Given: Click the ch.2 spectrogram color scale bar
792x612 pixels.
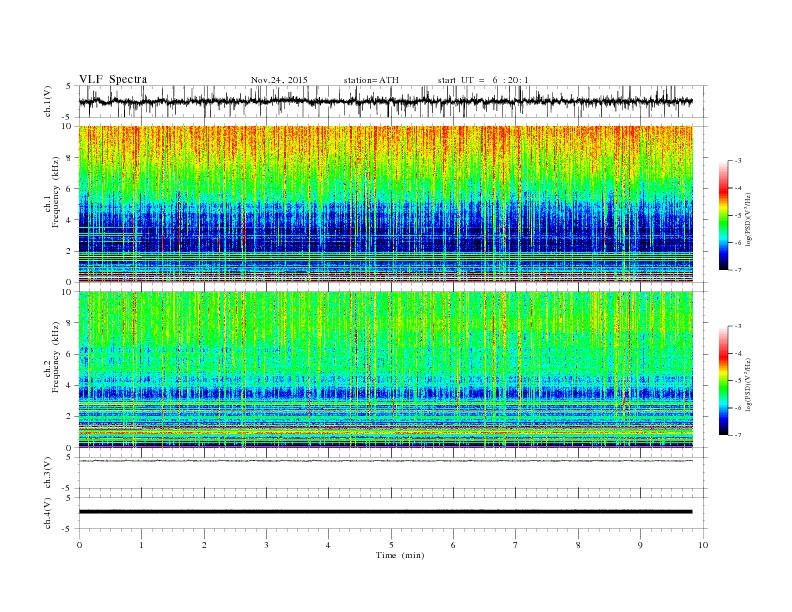Looking at the screenshot, I should (x=723, y=380).
